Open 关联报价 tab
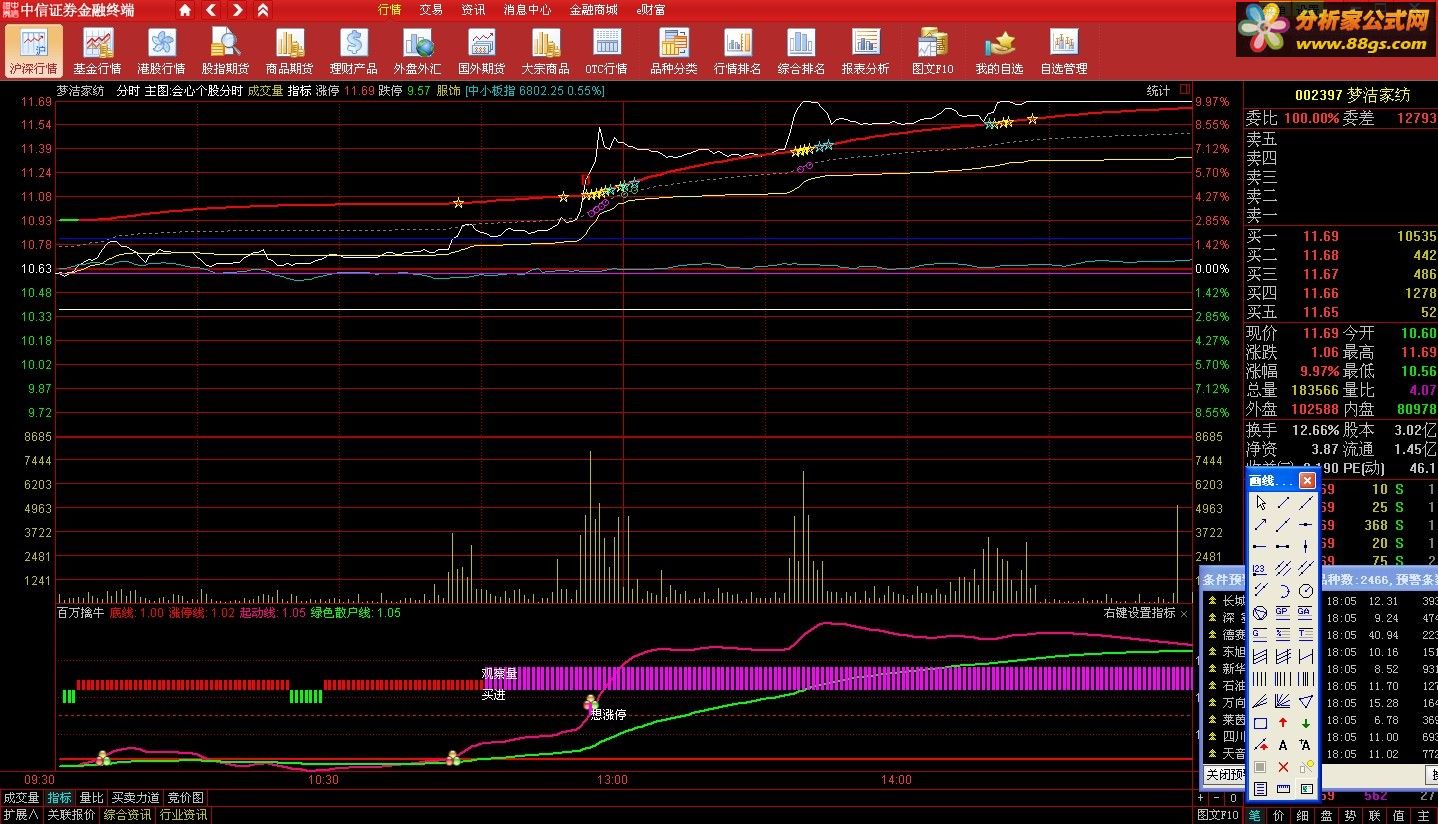This screenshot has width=1438, height=824. [72, 815]
